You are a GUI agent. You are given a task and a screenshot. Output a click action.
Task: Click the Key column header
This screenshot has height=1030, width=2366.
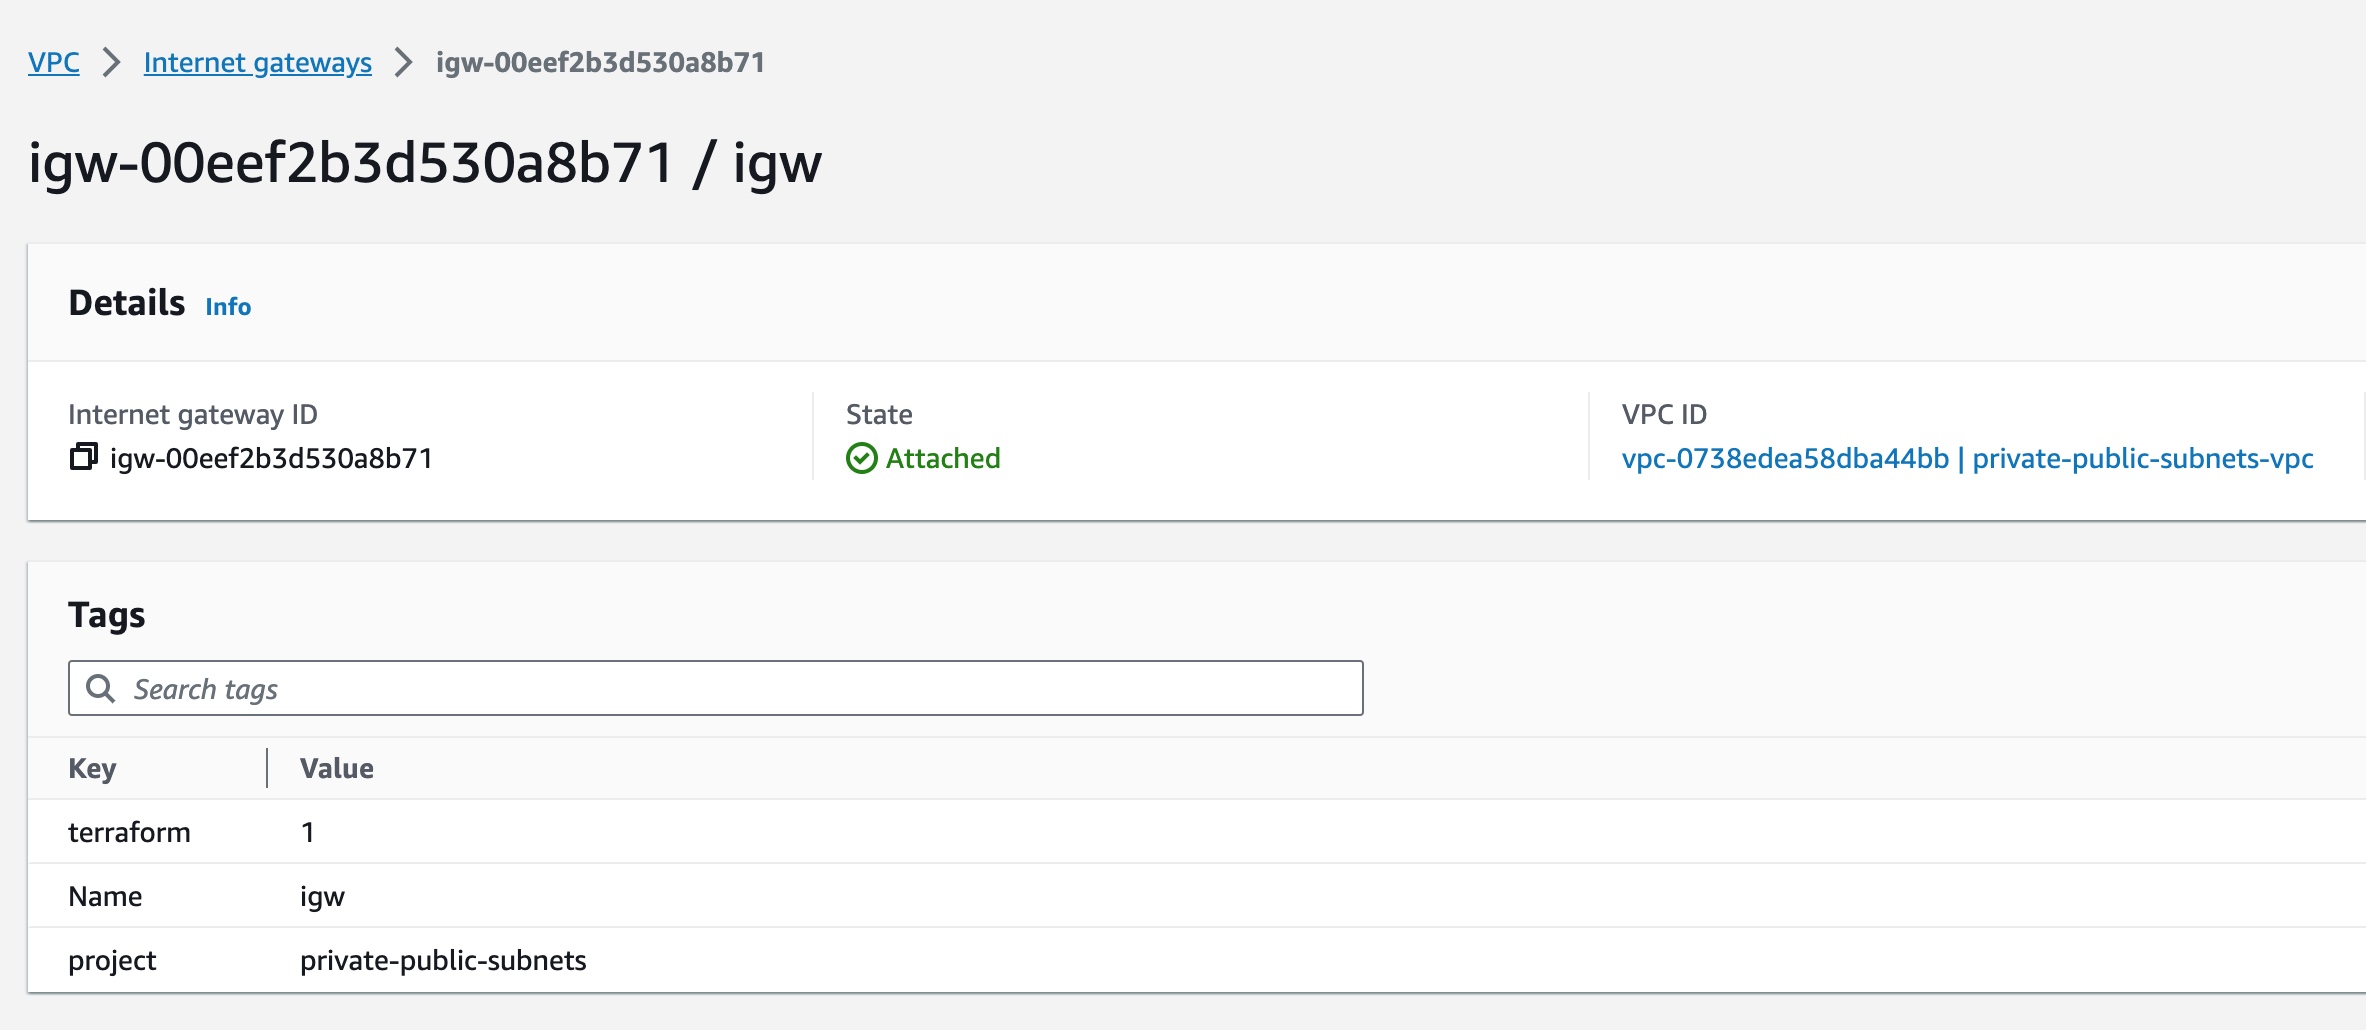tap(92, 768)
